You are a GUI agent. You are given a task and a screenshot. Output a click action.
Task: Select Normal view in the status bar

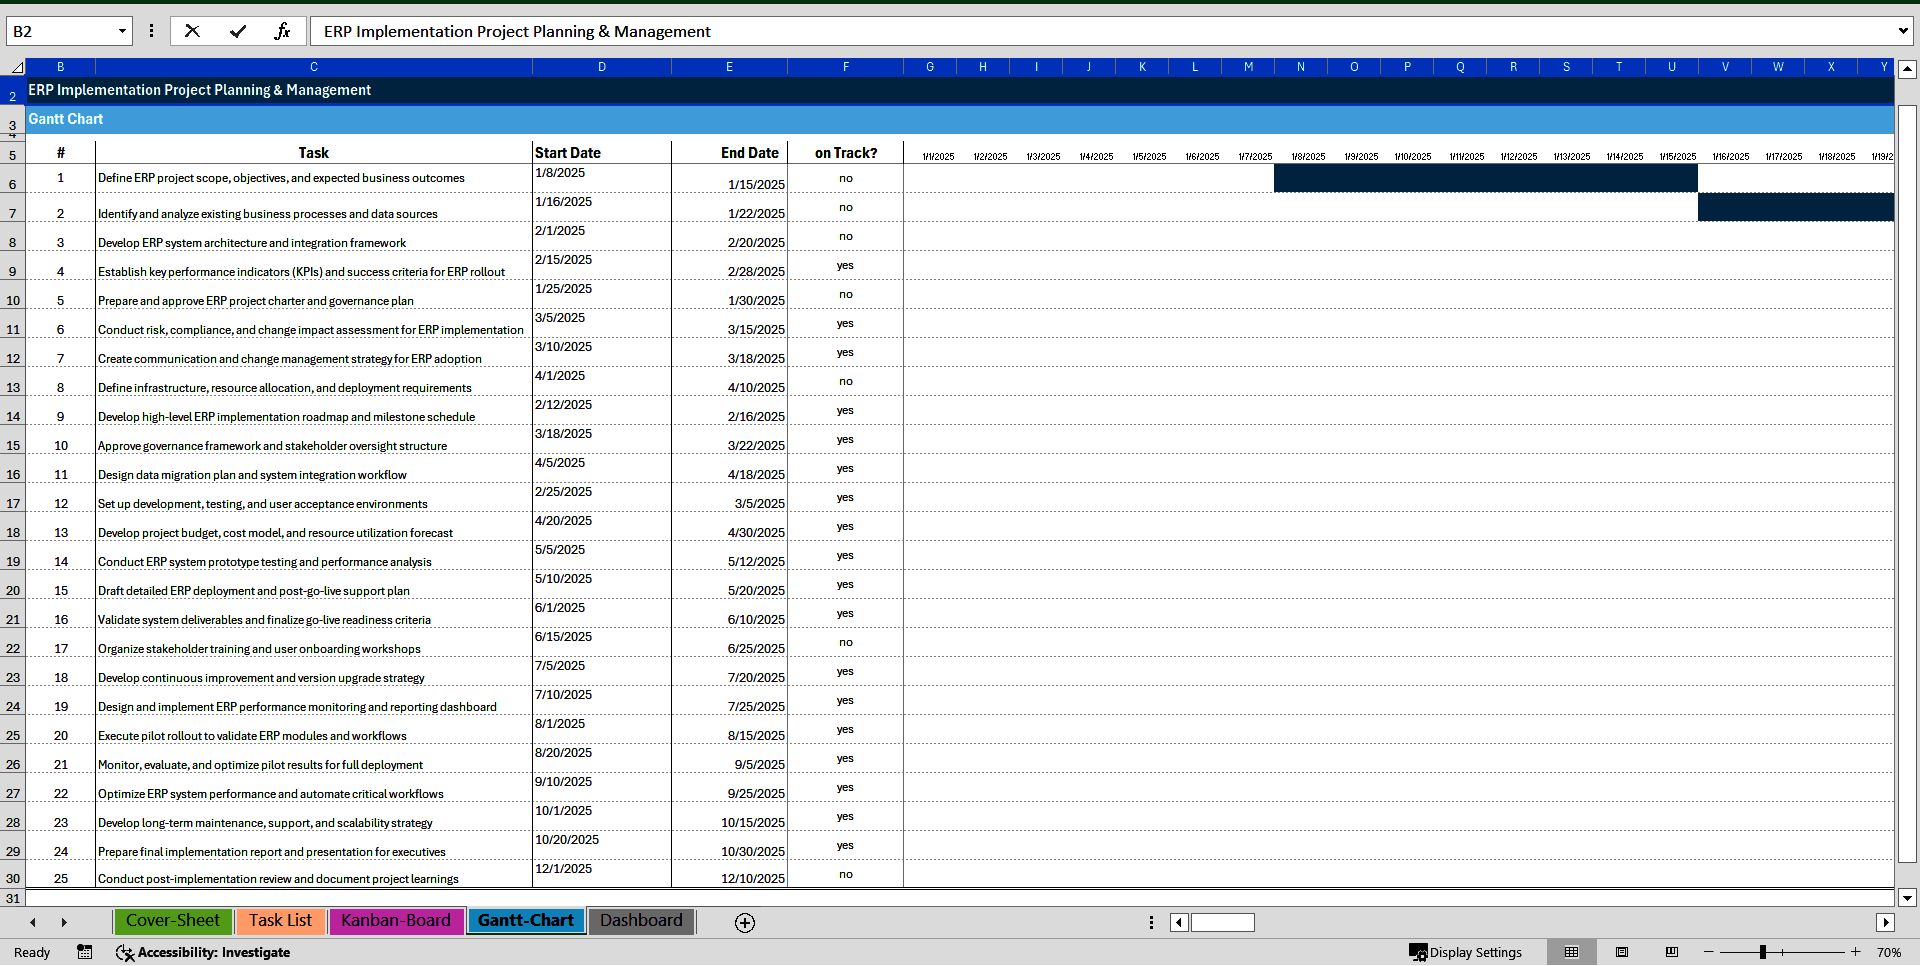coord(1572,952)
